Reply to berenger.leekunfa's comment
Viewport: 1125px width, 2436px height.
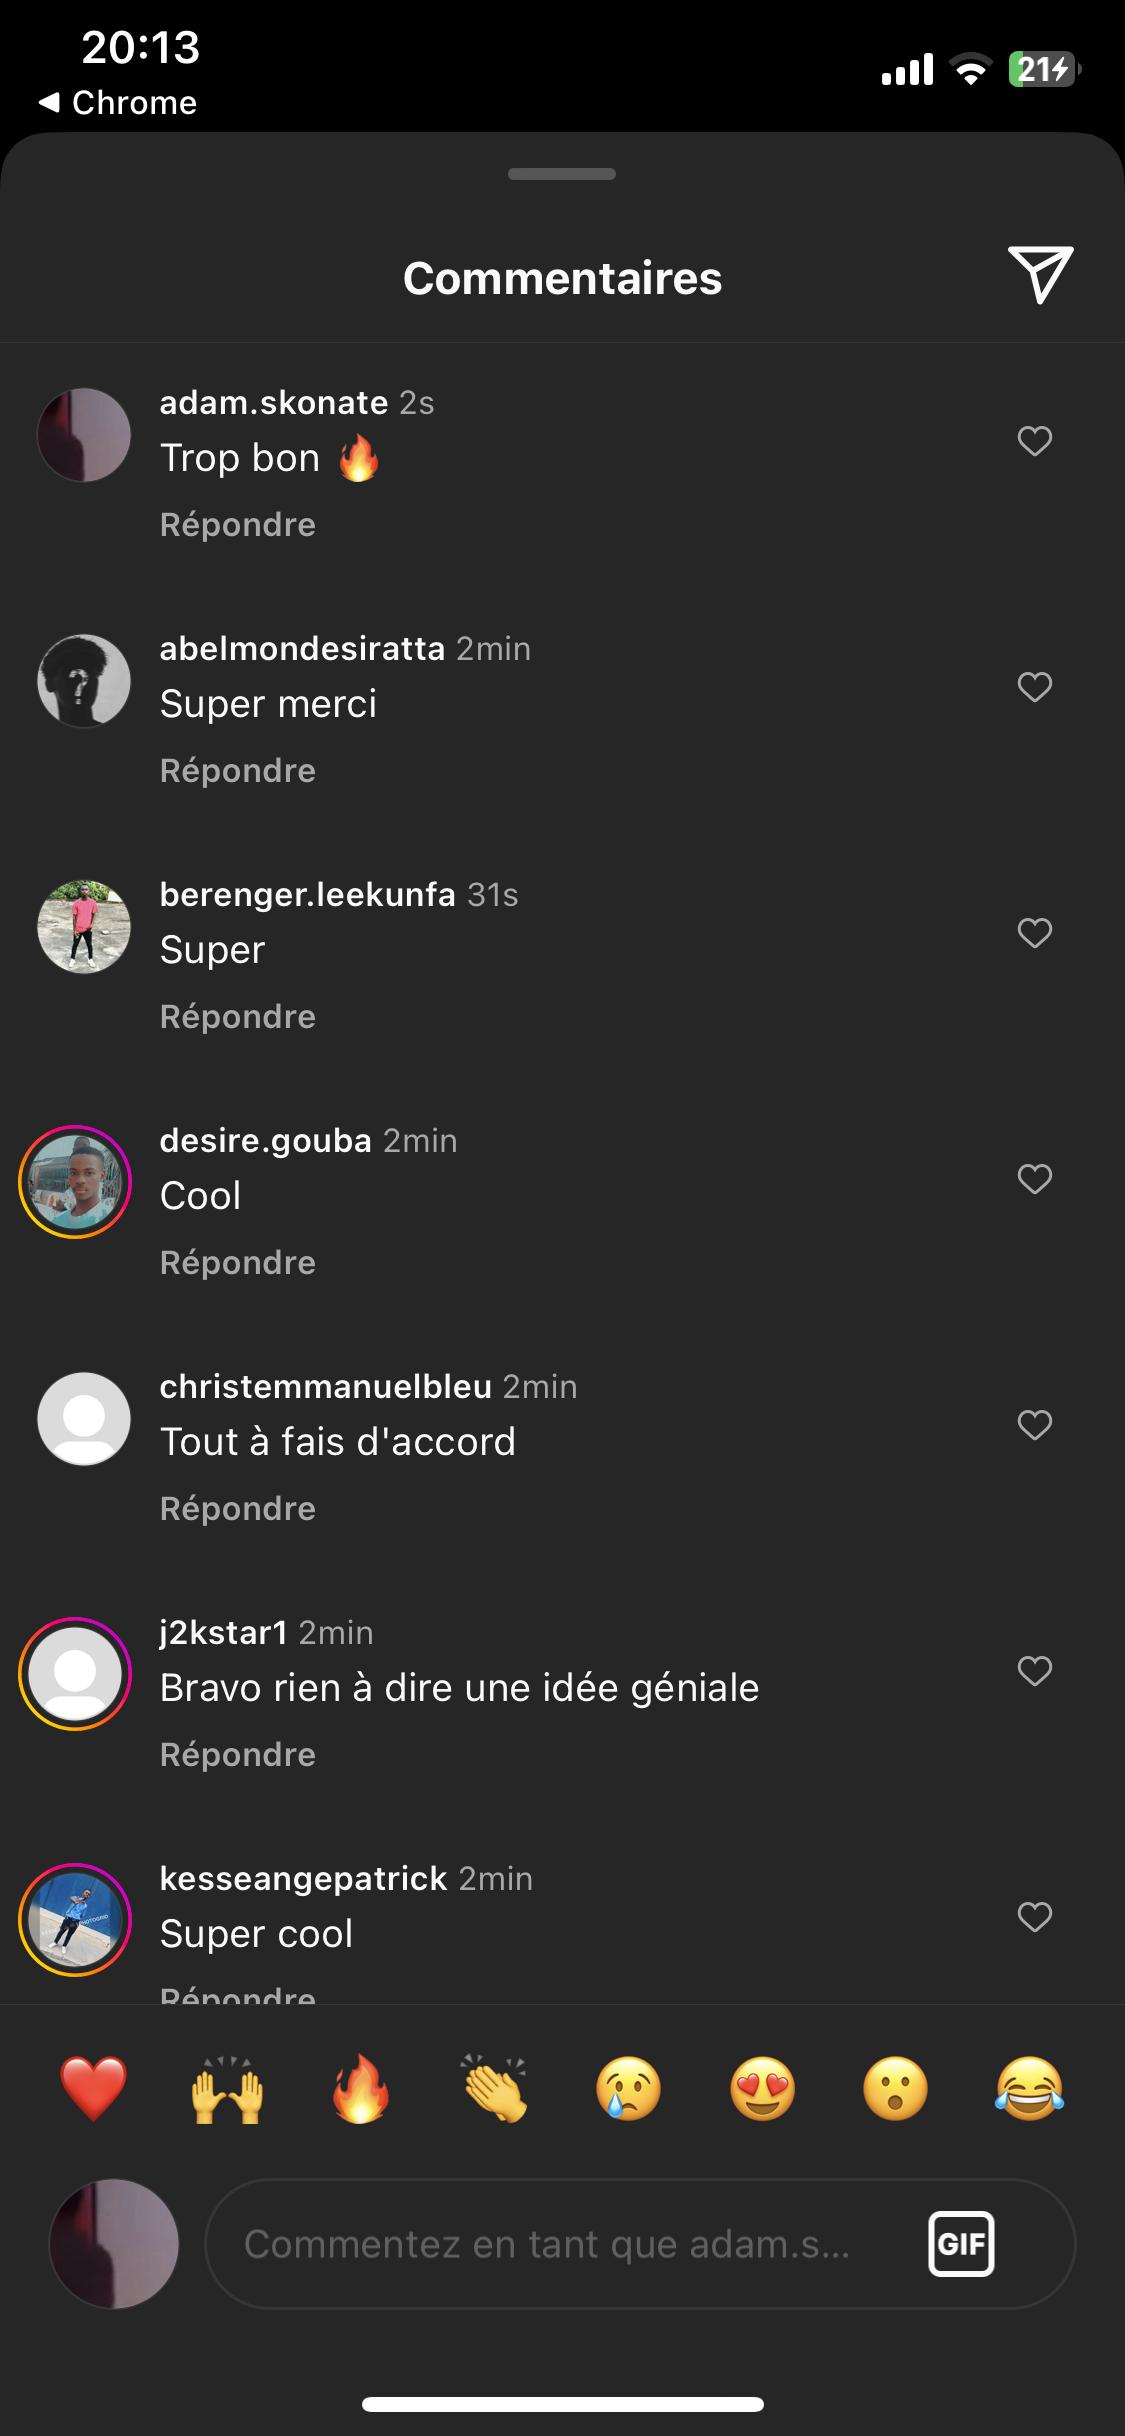coord(238,1017)
